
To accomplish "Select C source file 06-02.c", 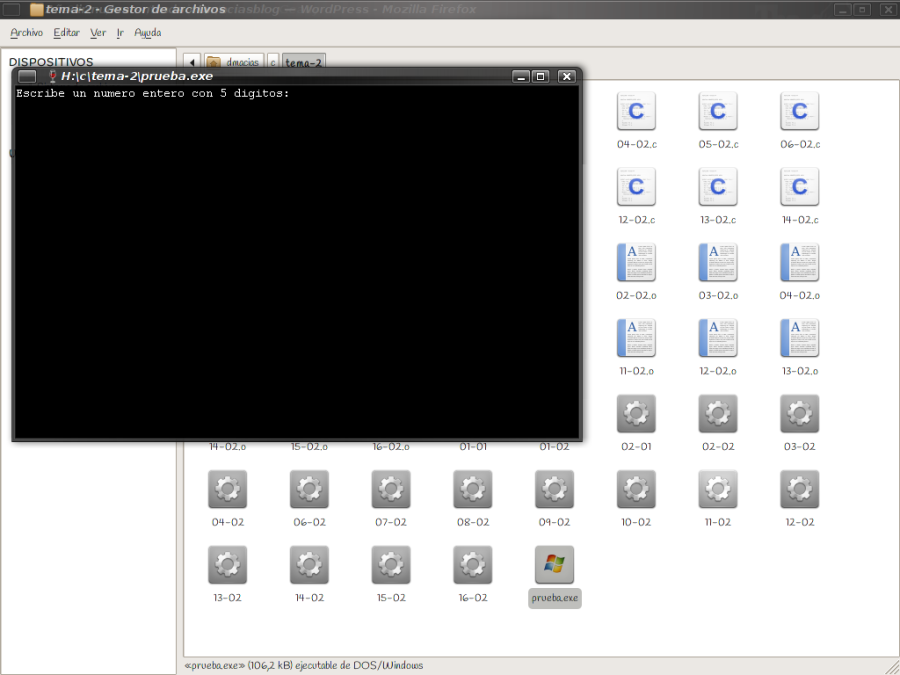I will pos(799,111).
